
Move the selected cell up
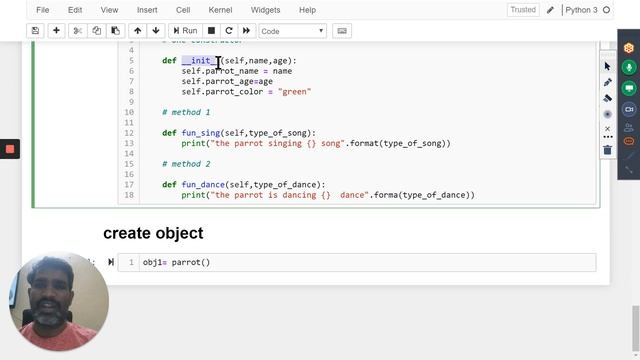pyautogui.click(x=138, y=31)
